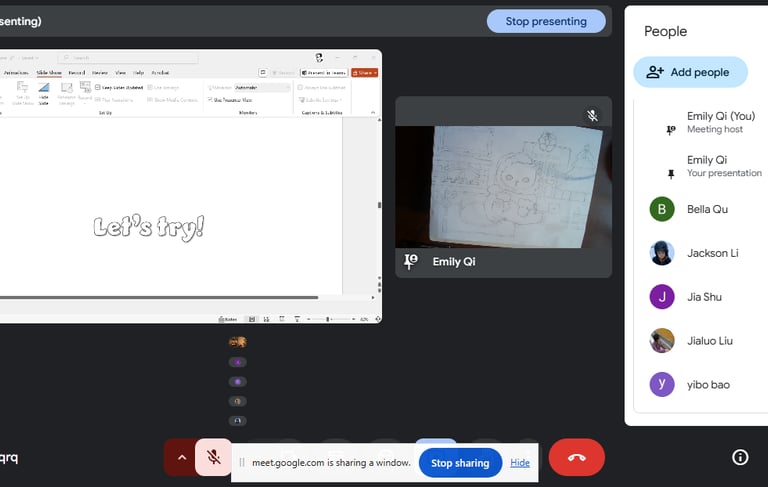
Task: Toggle Keep Slides Updated checkbox
Action: [x=98, y=87]
